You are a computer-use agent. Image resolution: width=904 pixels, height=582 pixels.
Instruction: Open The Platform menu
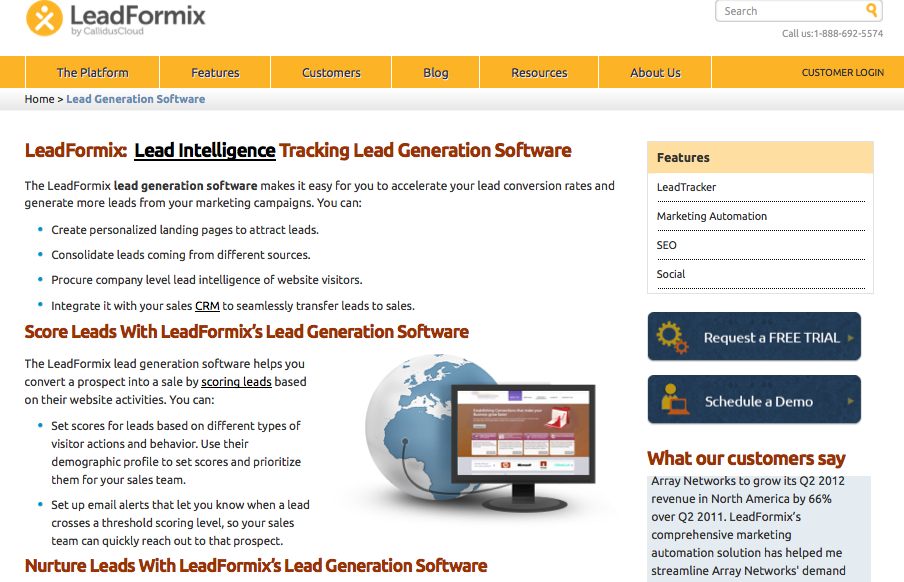pyautogui.click(x=92, y=73)
